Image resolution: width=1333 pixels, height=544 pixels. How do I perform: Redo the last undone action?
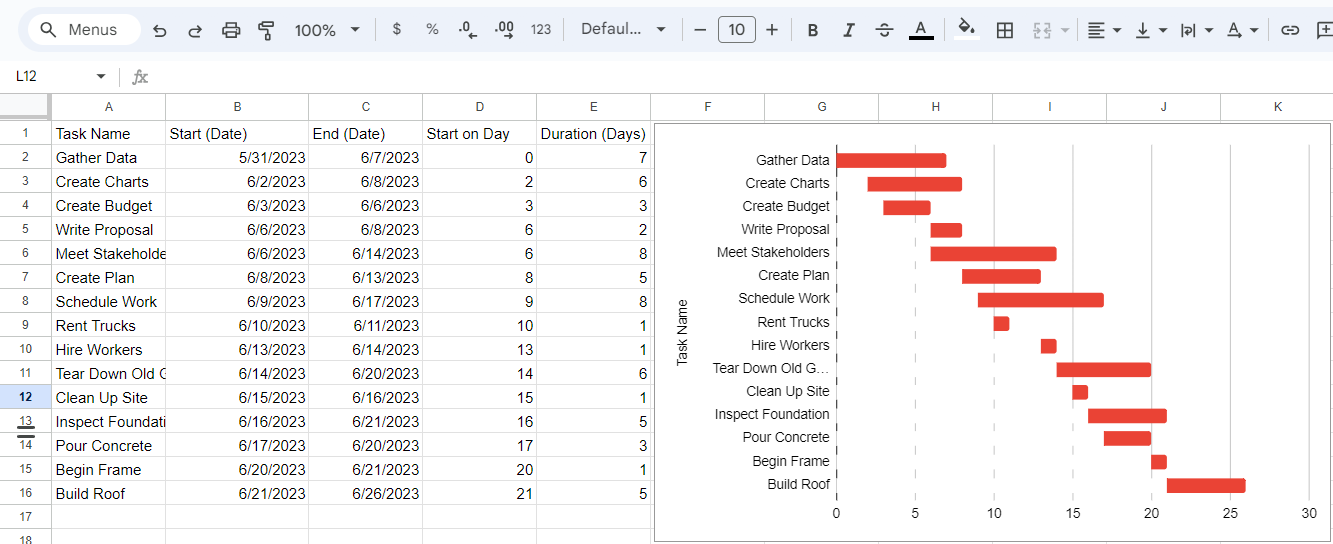[x=195, y=30]
